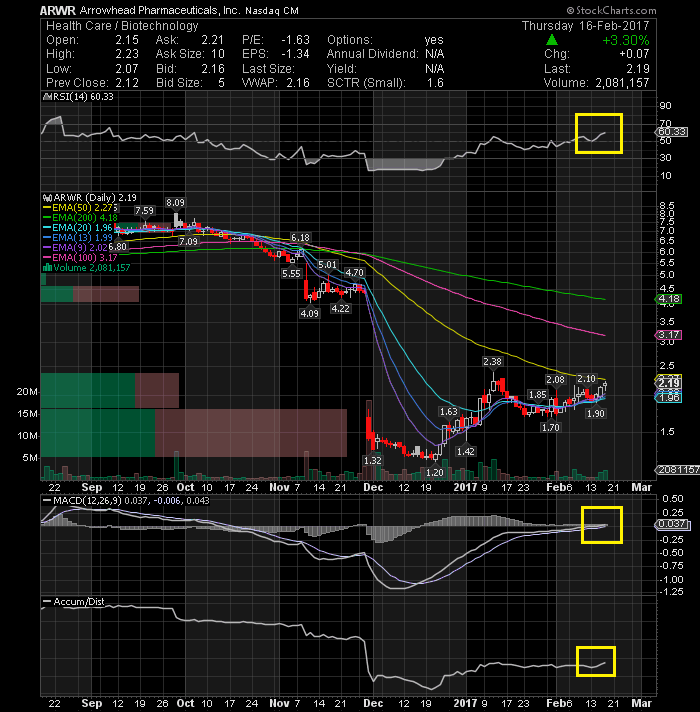
Task: Click the 1.20 low price label
Action: click(434, 473)
